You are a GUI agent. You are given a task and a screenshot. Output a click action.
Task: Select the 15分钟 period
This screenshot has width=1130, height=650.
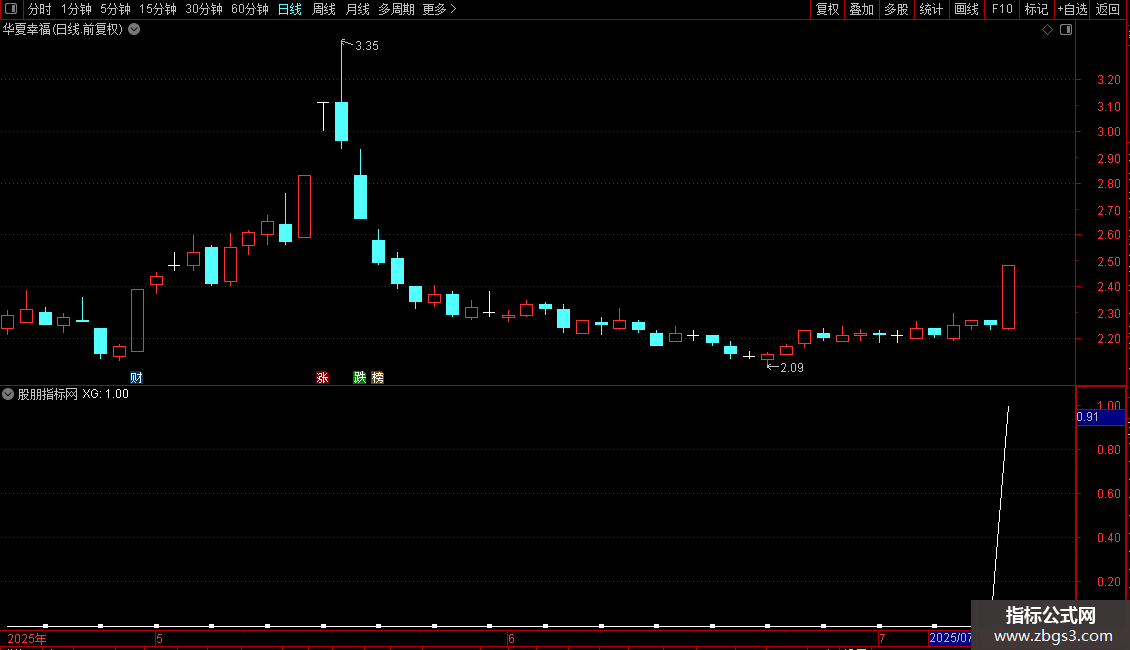pyautogui.click(x=157, y=9)
